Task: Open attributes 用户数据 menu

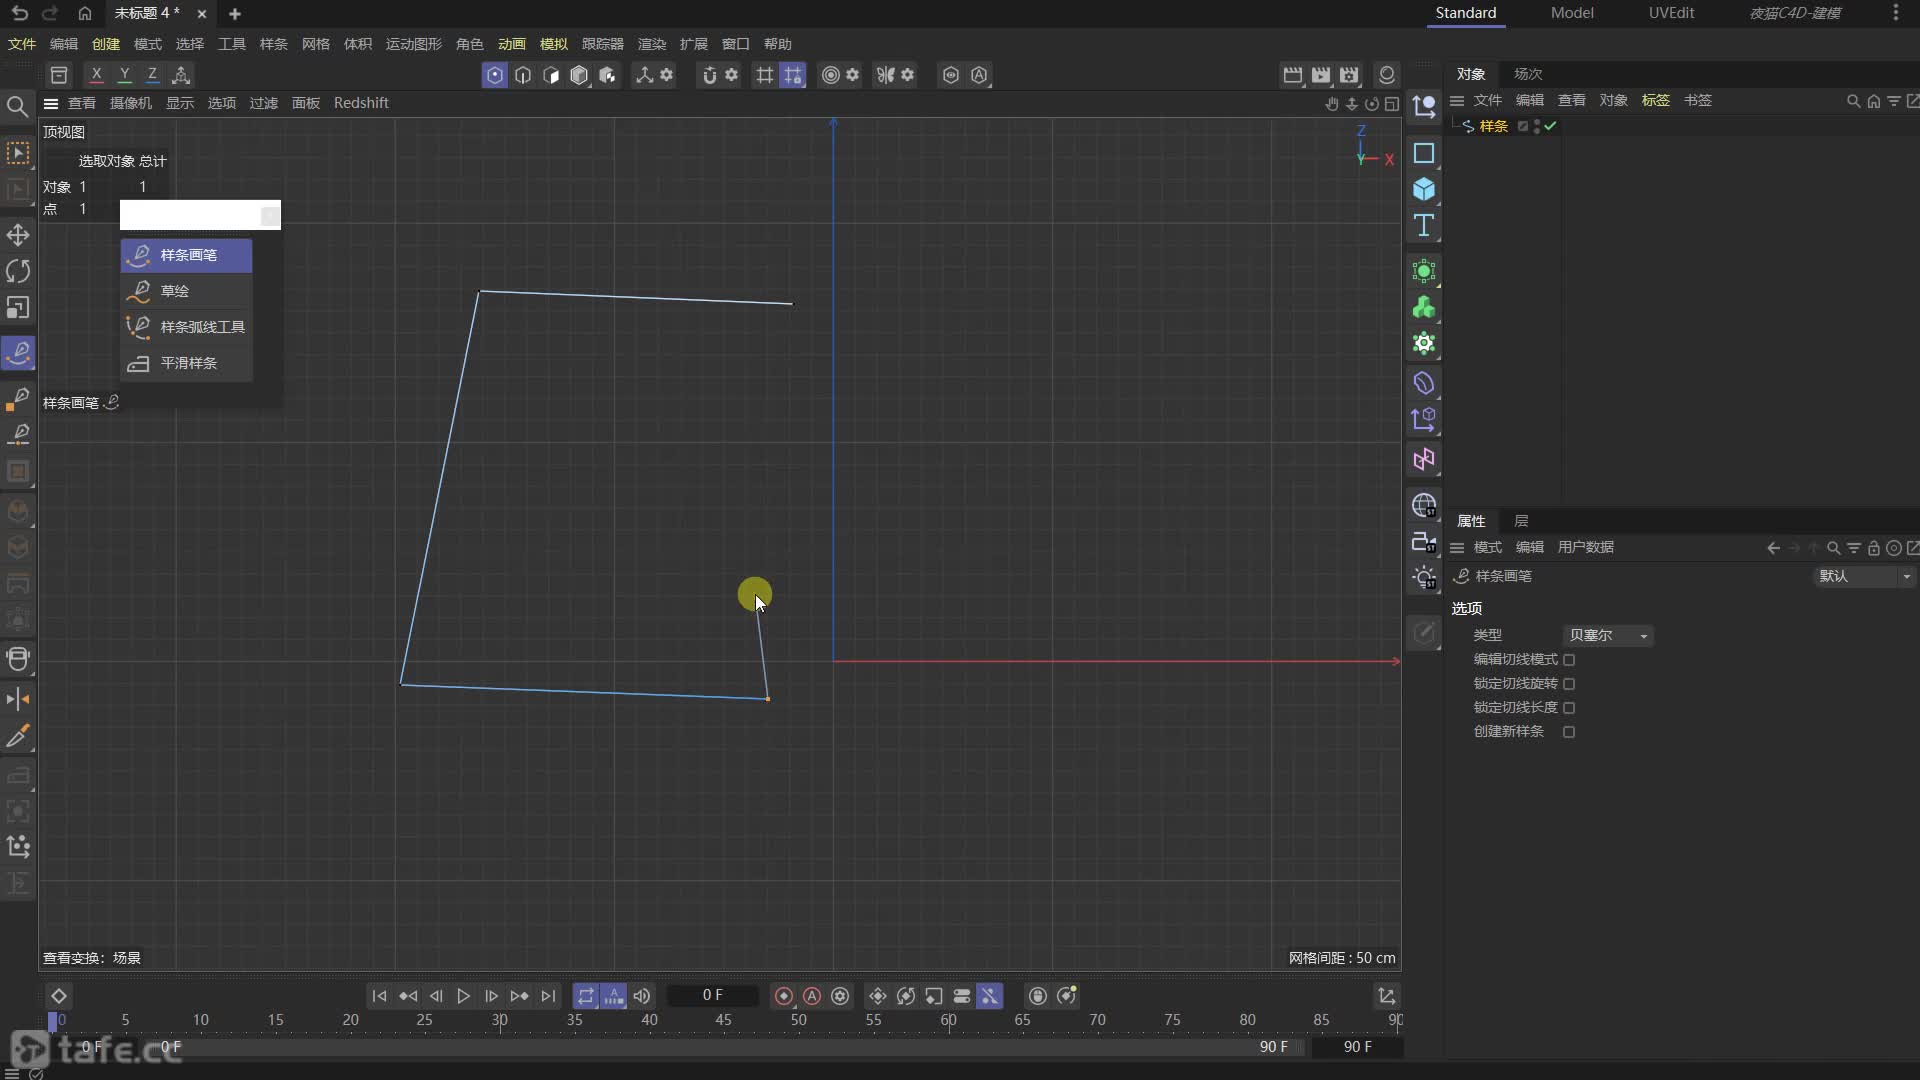Action: (1586, 548)
